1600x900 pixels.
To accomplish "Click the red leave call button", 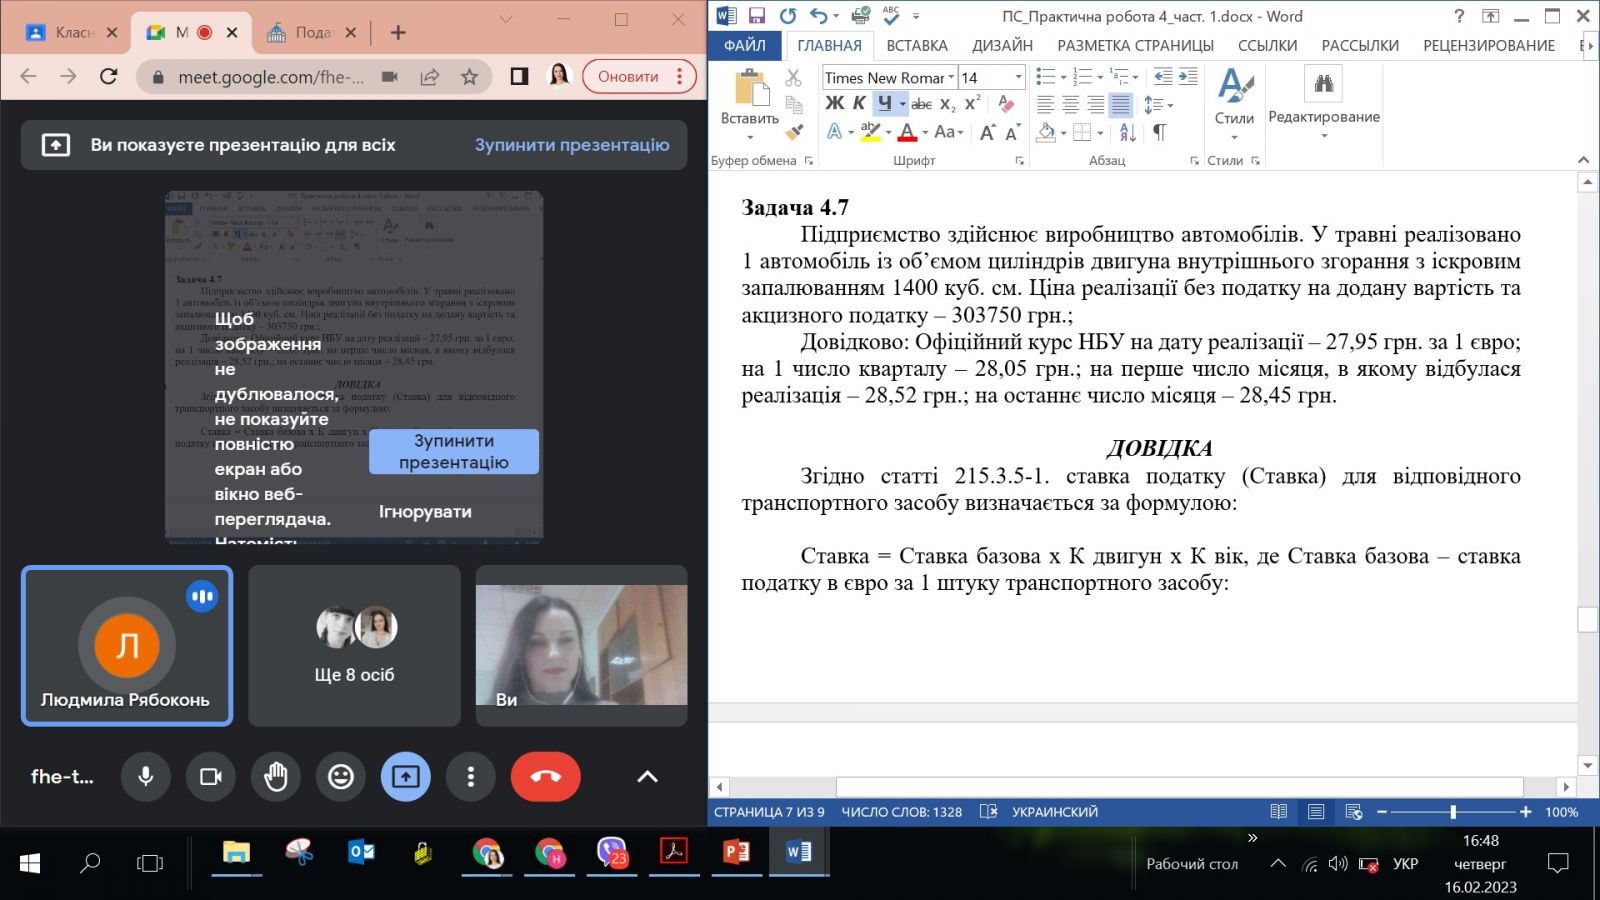I will coord(545,777).
